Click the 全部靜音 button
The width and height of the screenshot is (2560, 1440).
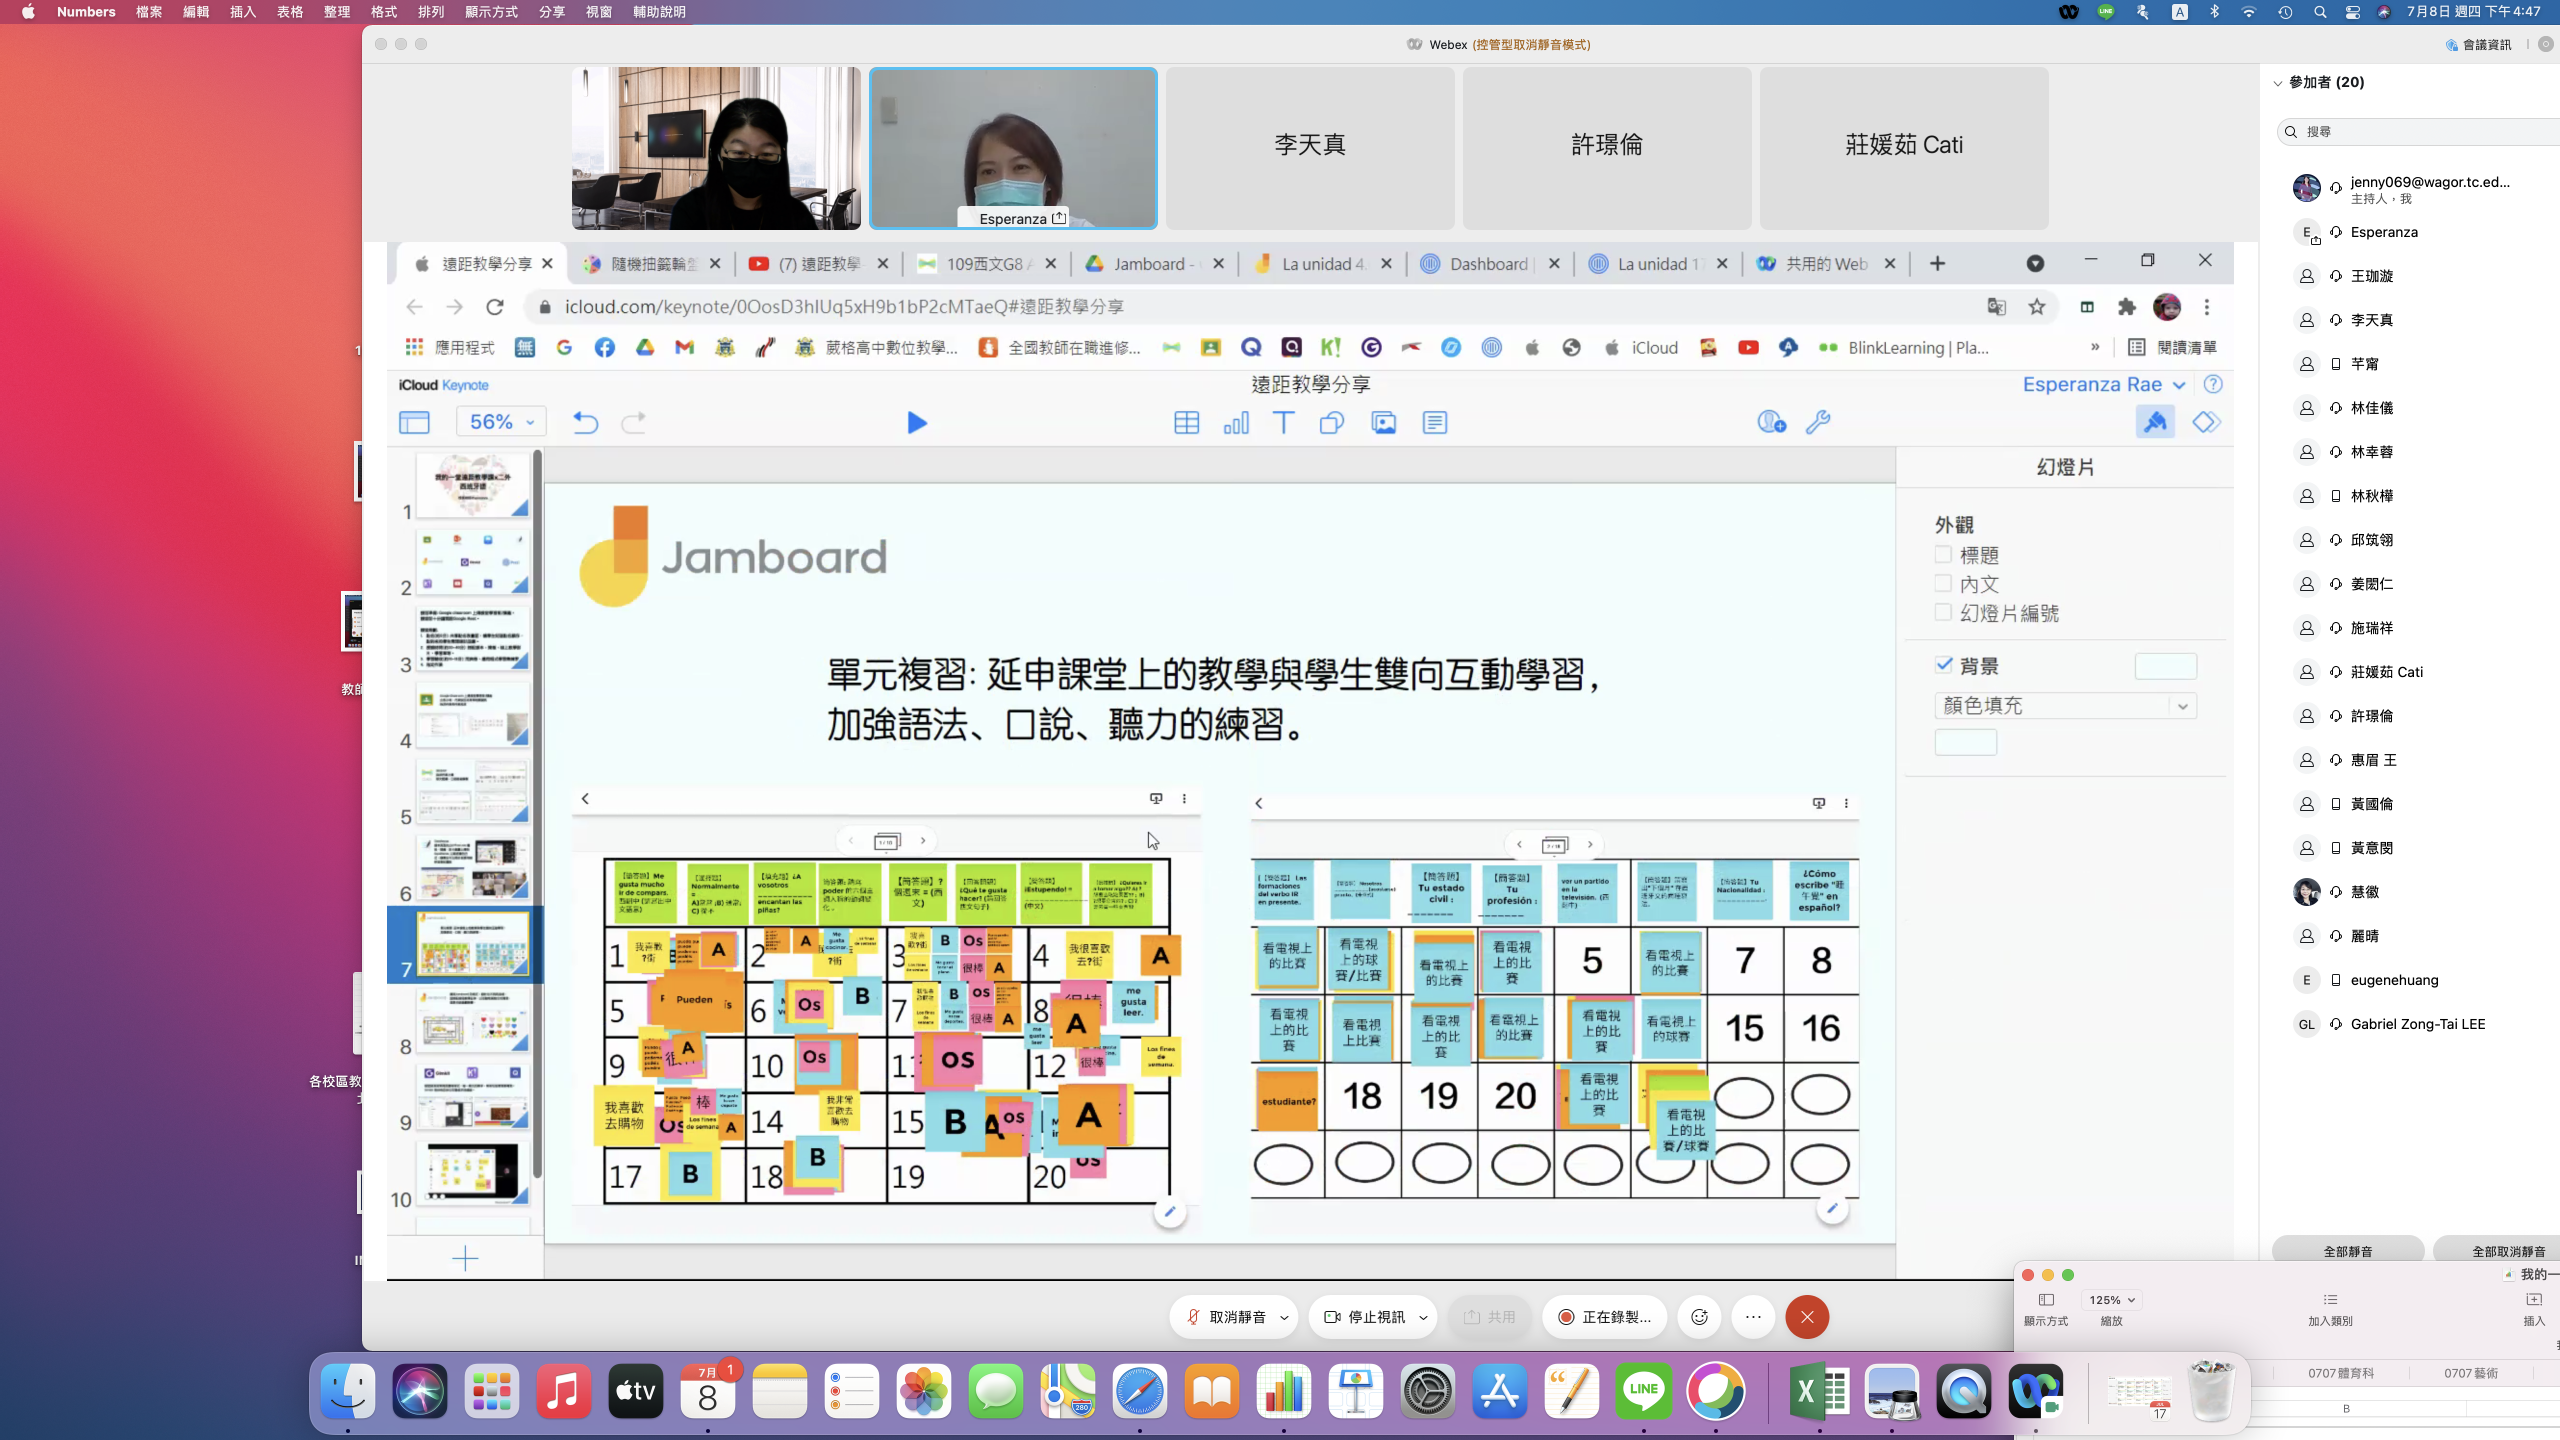(x=2347, y=1251)
